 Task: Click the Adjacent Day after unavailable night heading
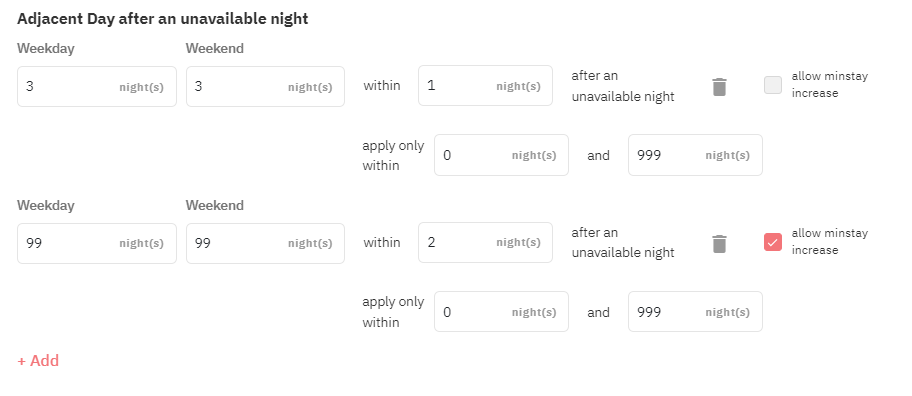coord(163,19)
